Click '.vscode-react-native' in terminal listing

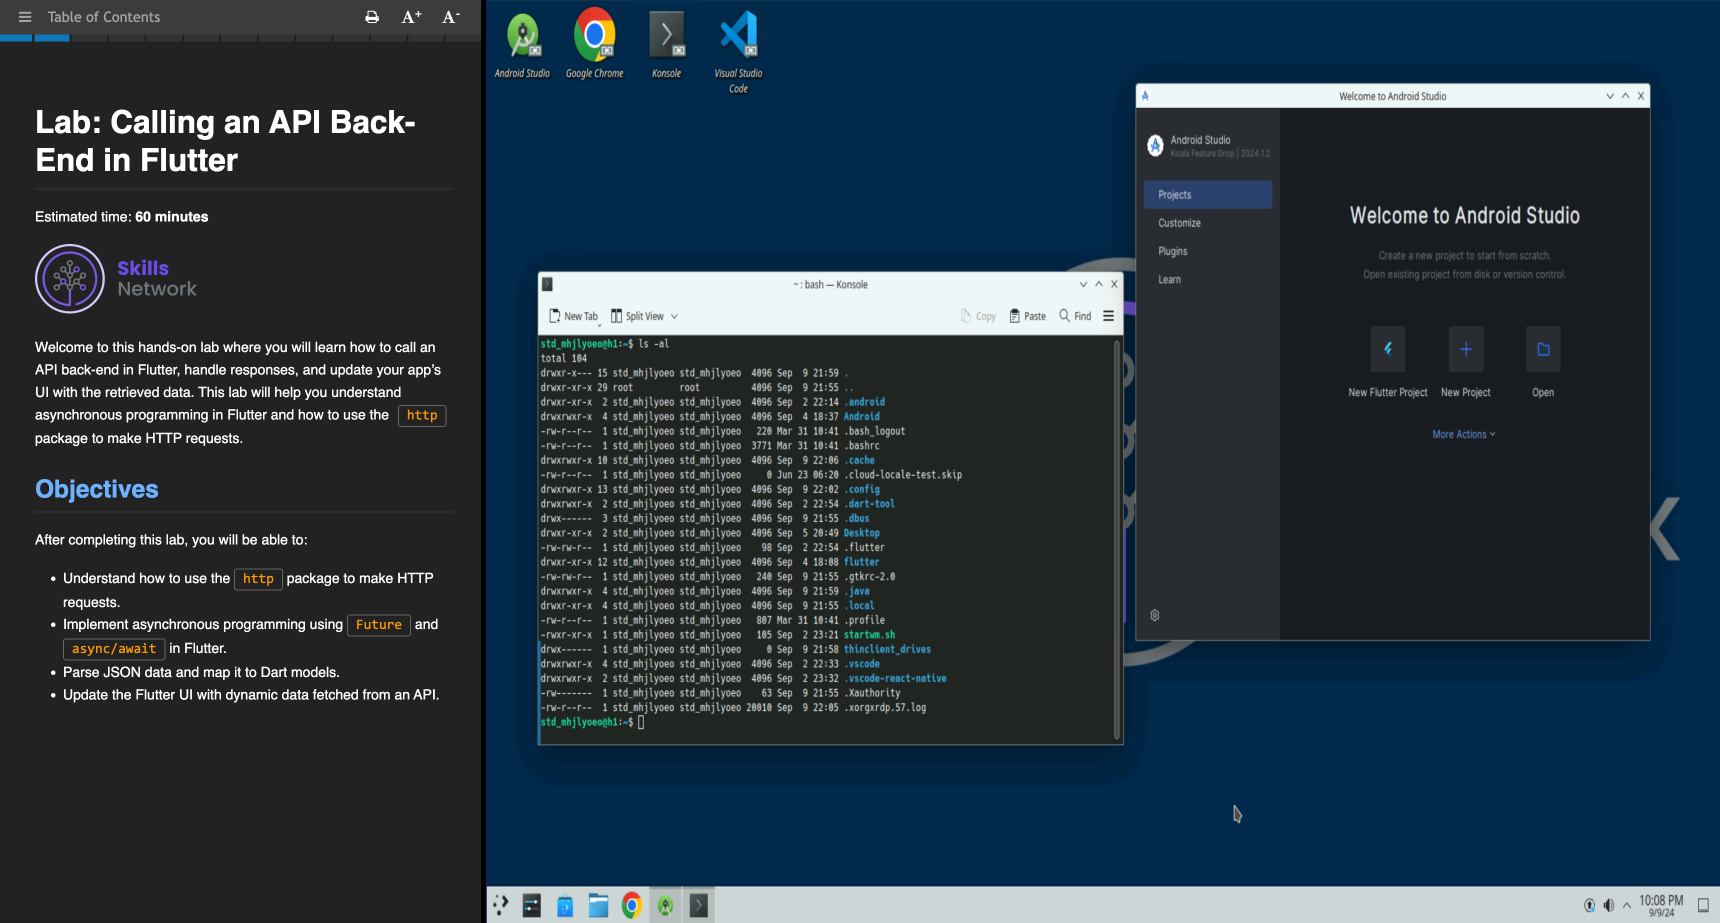click(x=895, y=678)
